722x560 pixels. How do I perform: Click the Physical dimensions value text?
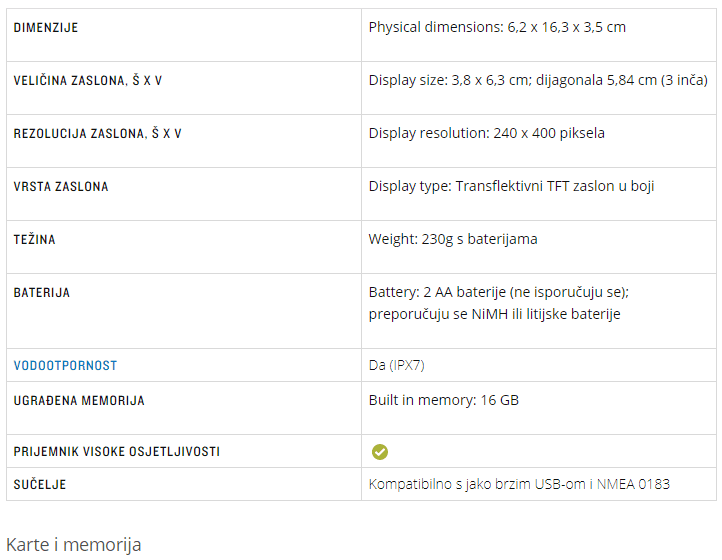(x=497, y=27)
